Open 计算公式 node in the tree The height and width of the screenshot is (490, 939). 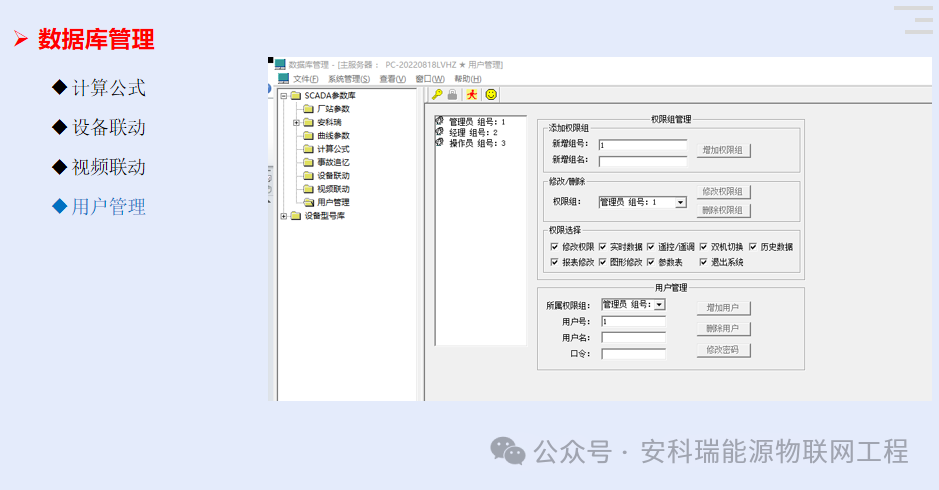click(x=333, y=149)
